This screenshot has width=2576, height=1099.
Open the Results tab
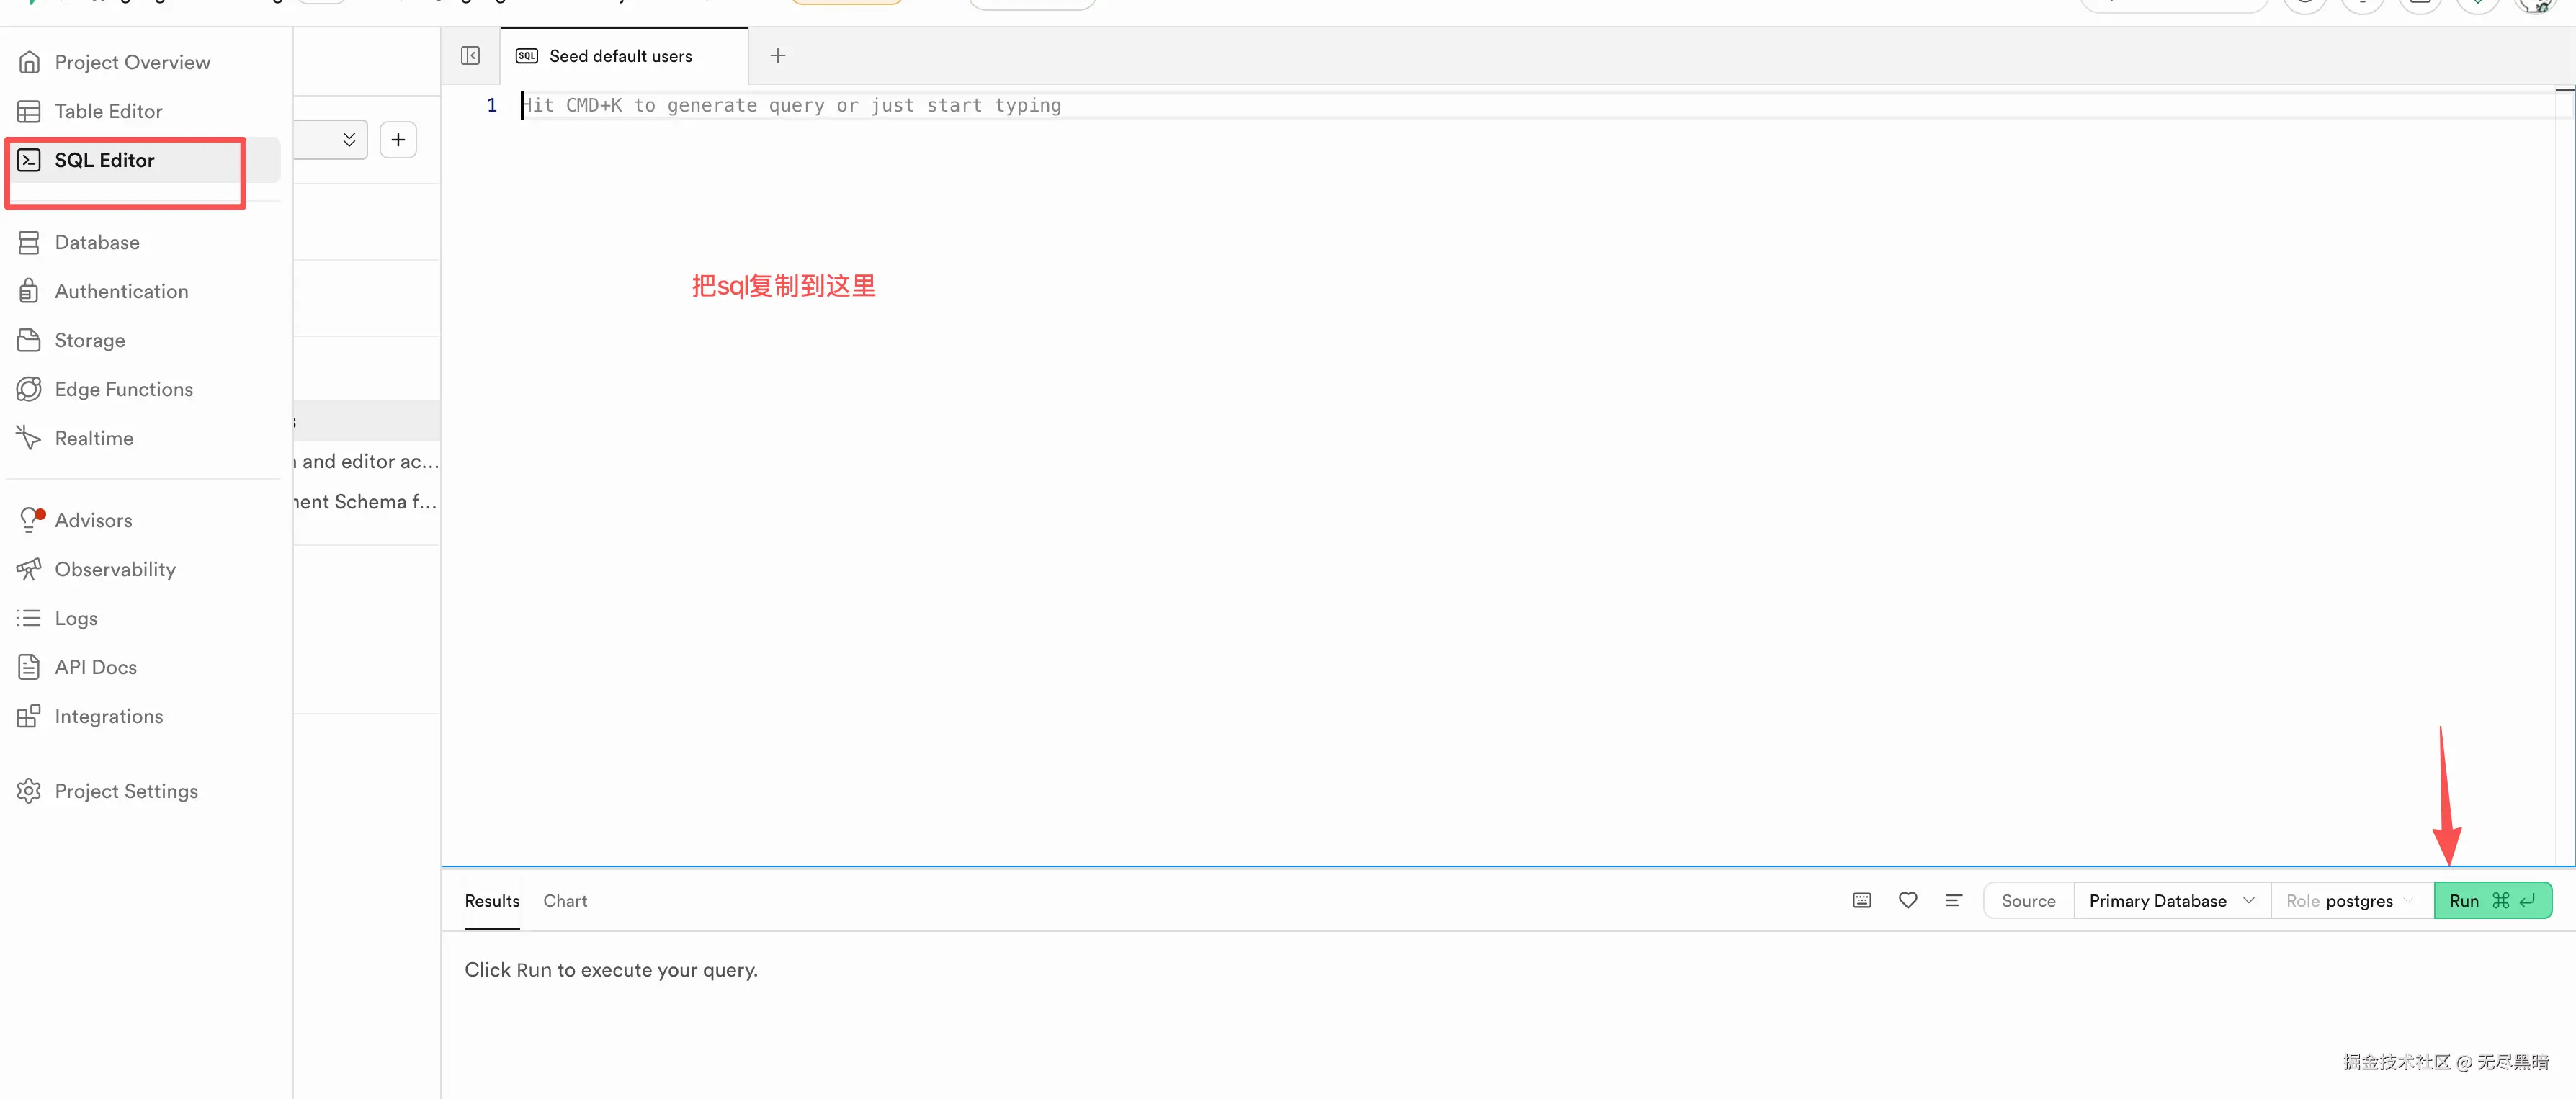click(492, 900)
